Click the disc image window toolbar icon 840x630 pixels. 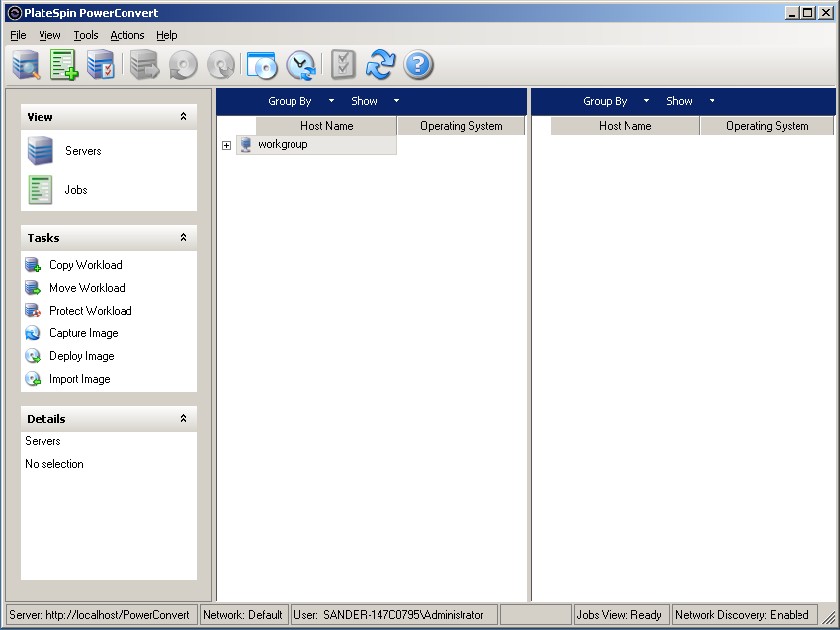coord(261,65)
